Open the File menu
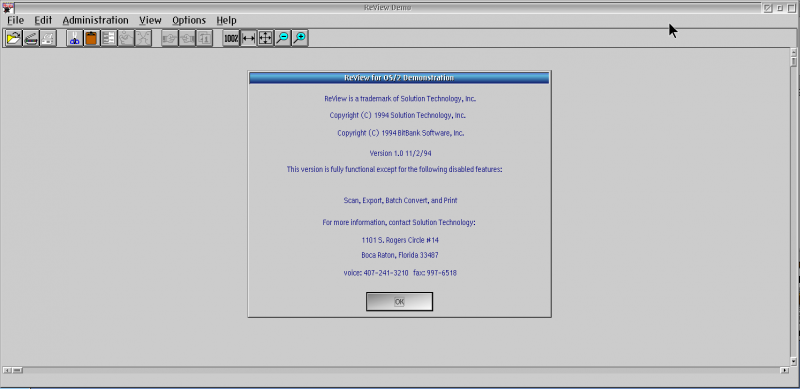800x389 pixels. 15,20
